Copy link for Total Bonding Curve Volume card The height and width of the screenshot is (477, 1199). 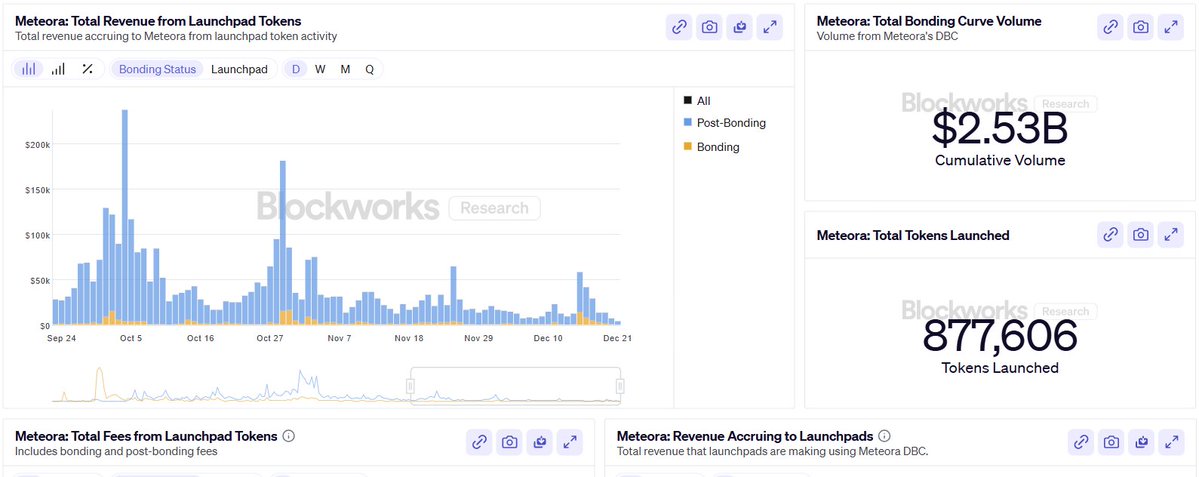click(x=1110, y=28)
